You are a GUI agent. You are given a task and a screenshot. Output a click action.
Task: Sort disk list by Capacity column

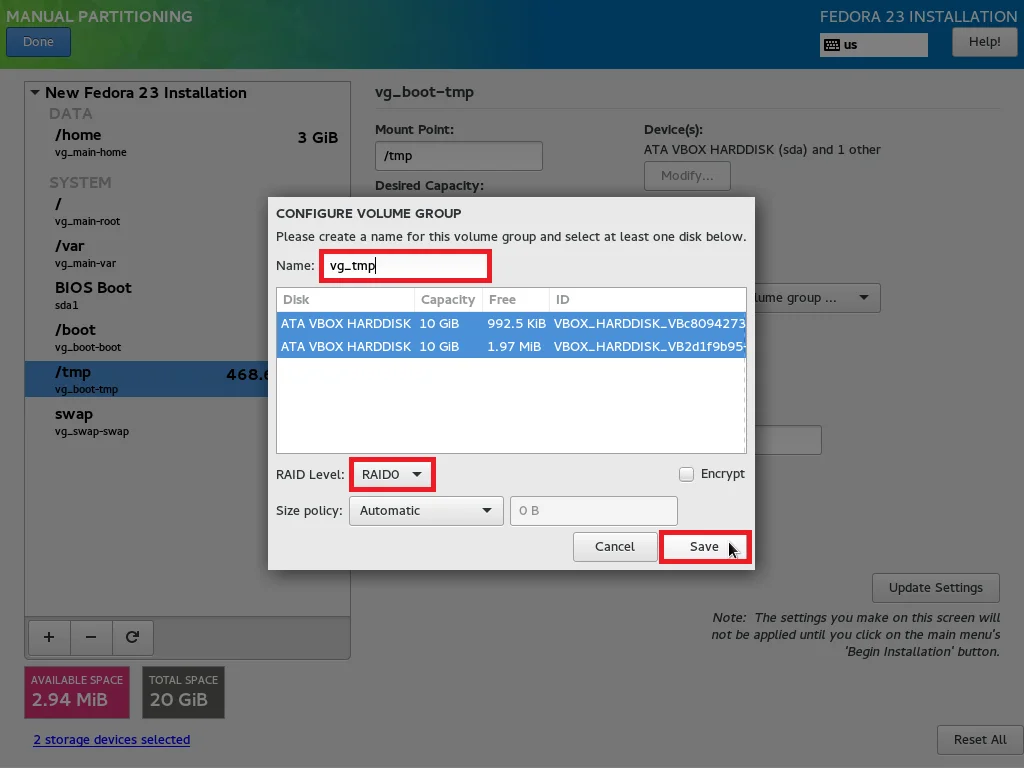point(448,300)
